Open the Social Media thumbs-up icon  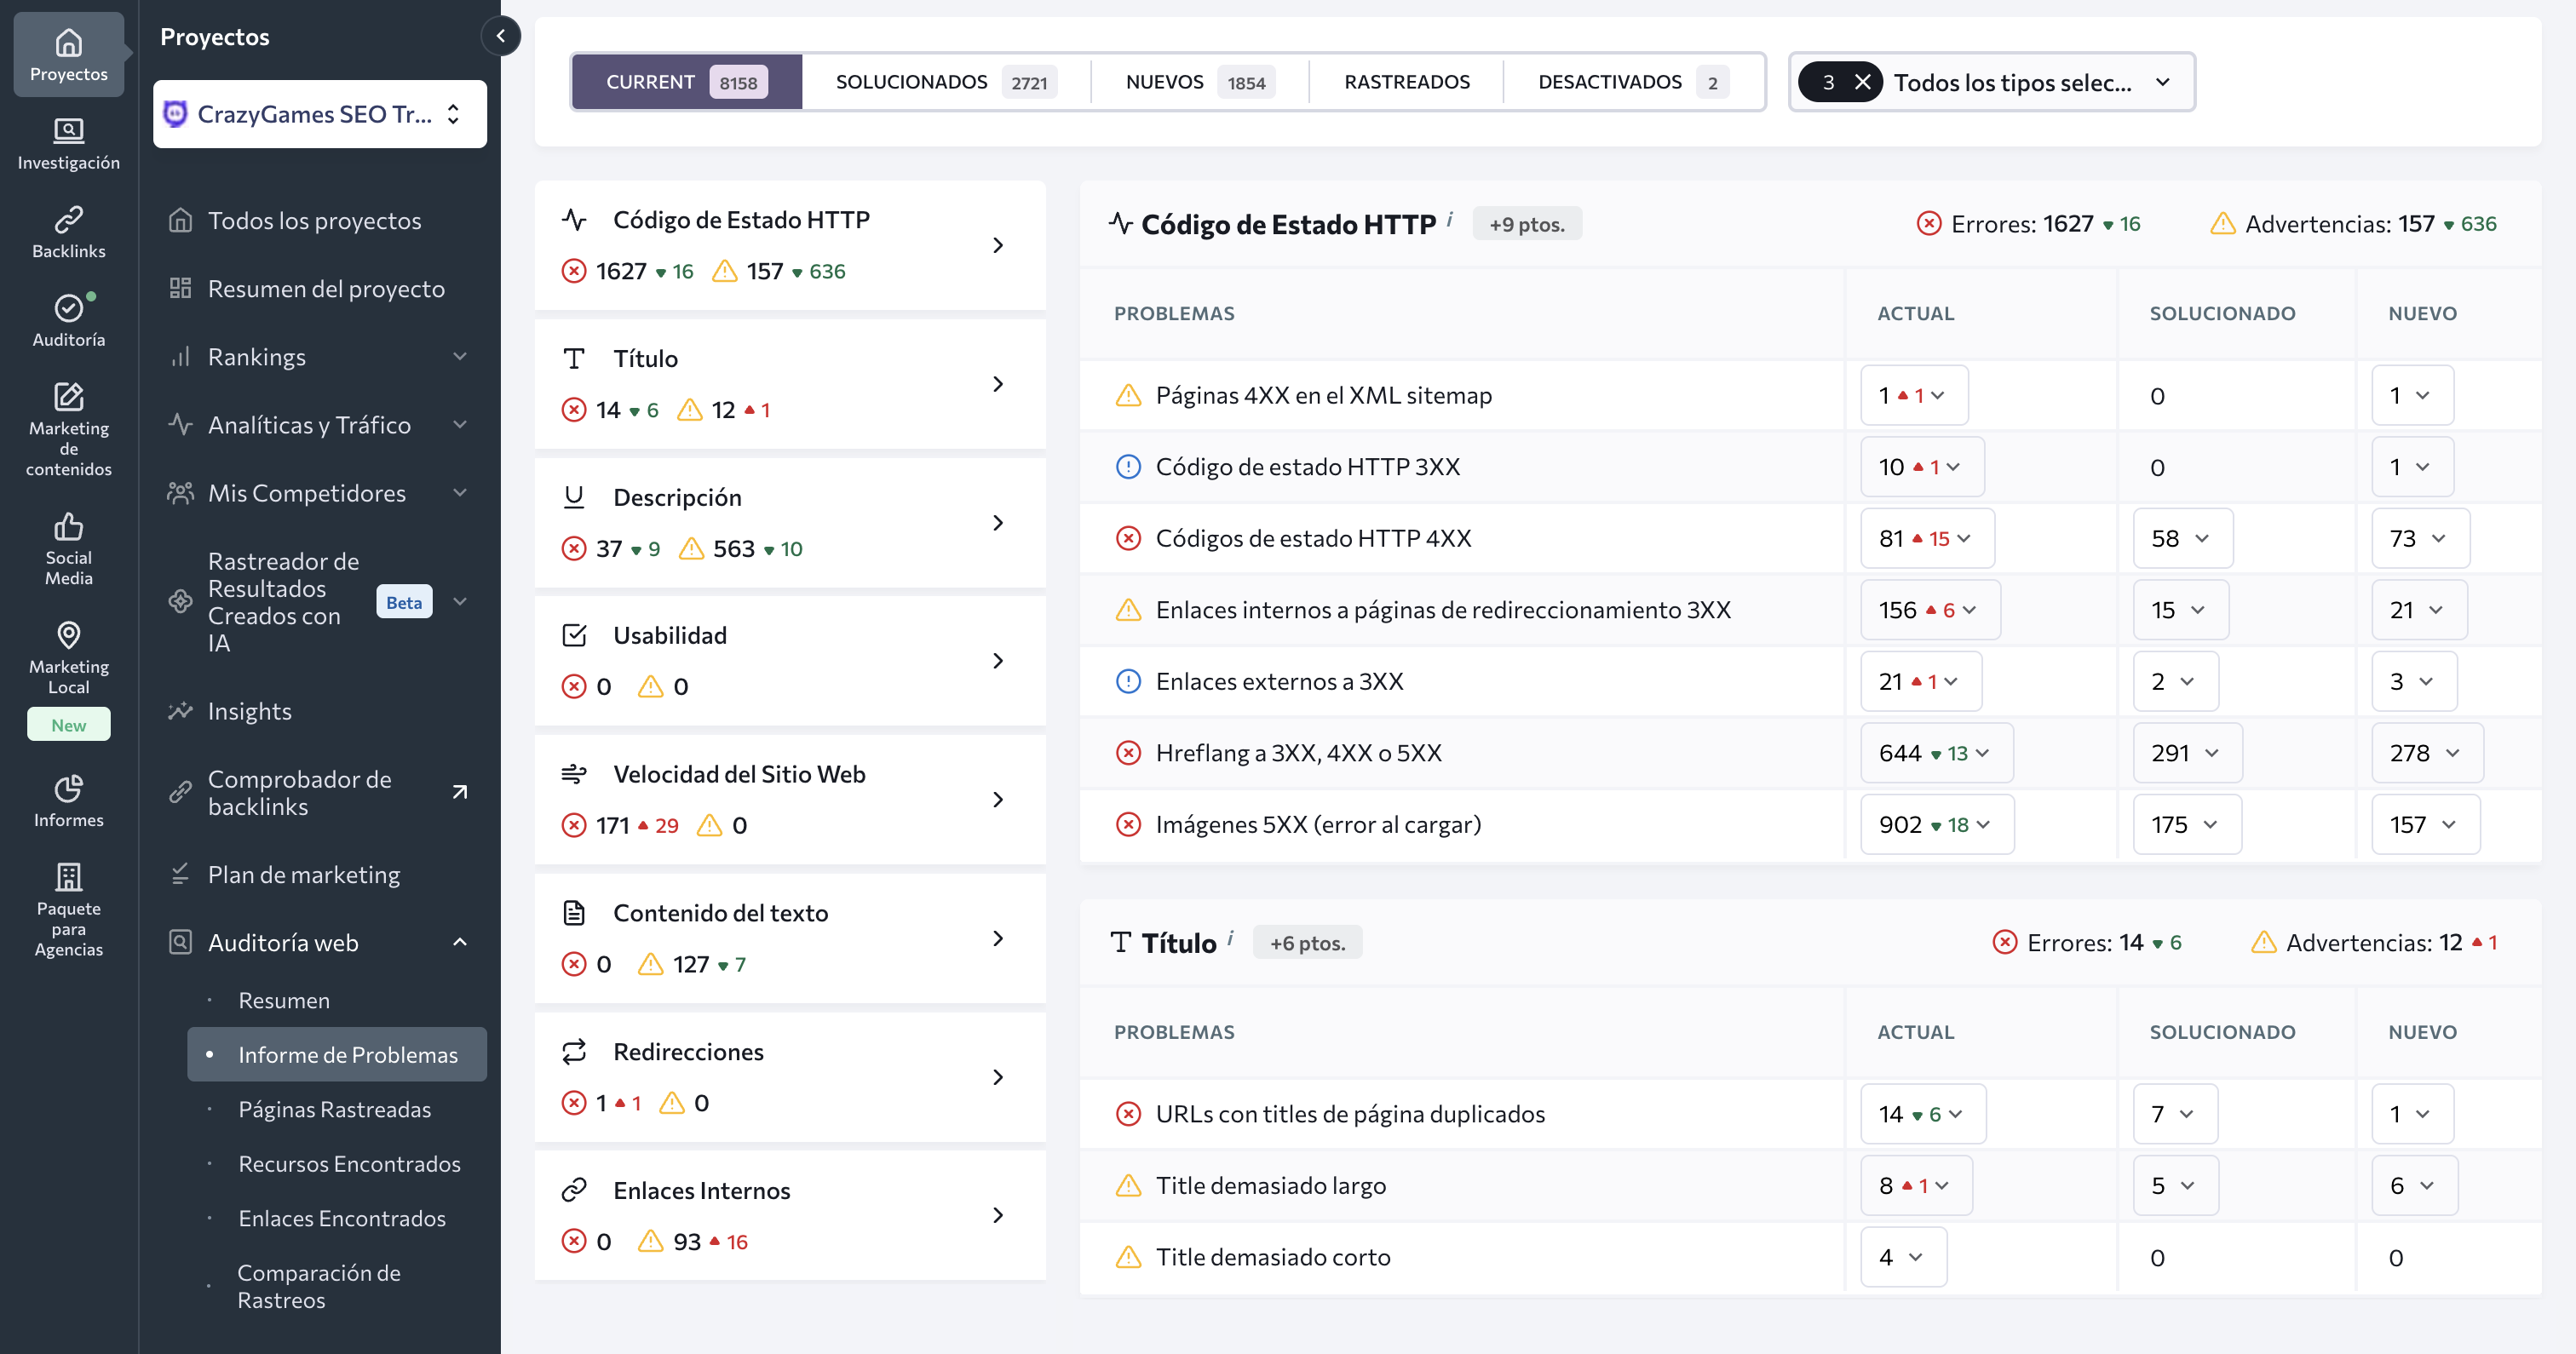click(x=68, y=526)
